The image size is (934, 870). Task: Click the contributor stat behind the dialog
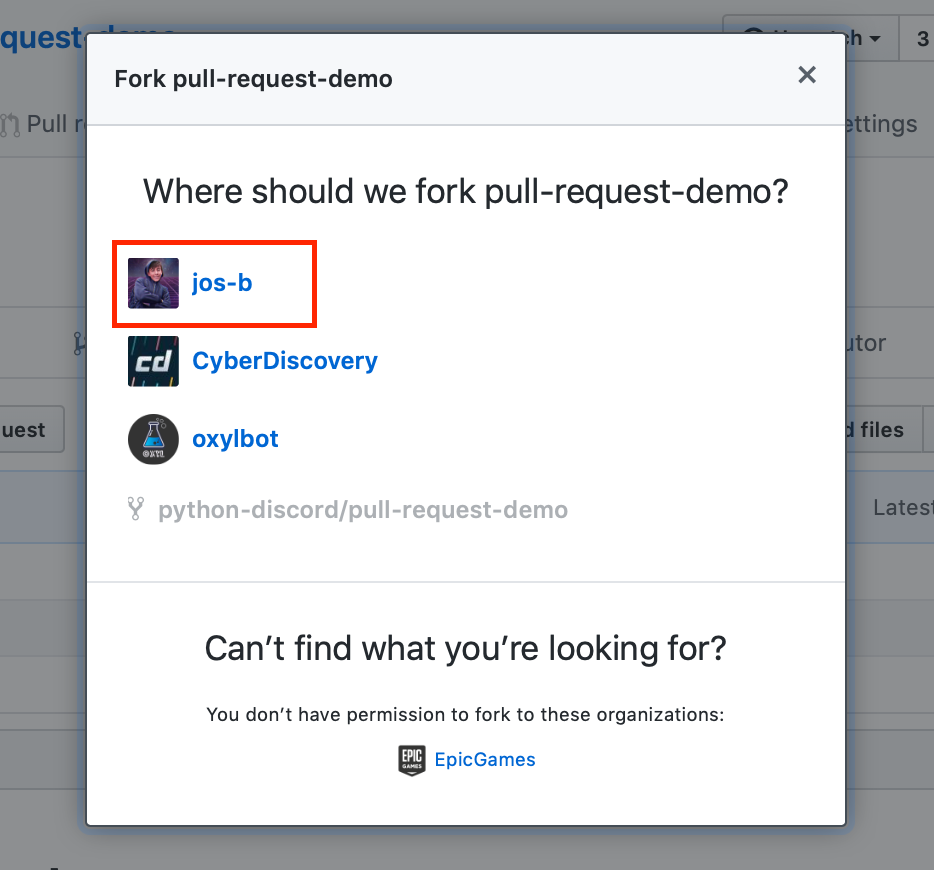pos(866,343)
